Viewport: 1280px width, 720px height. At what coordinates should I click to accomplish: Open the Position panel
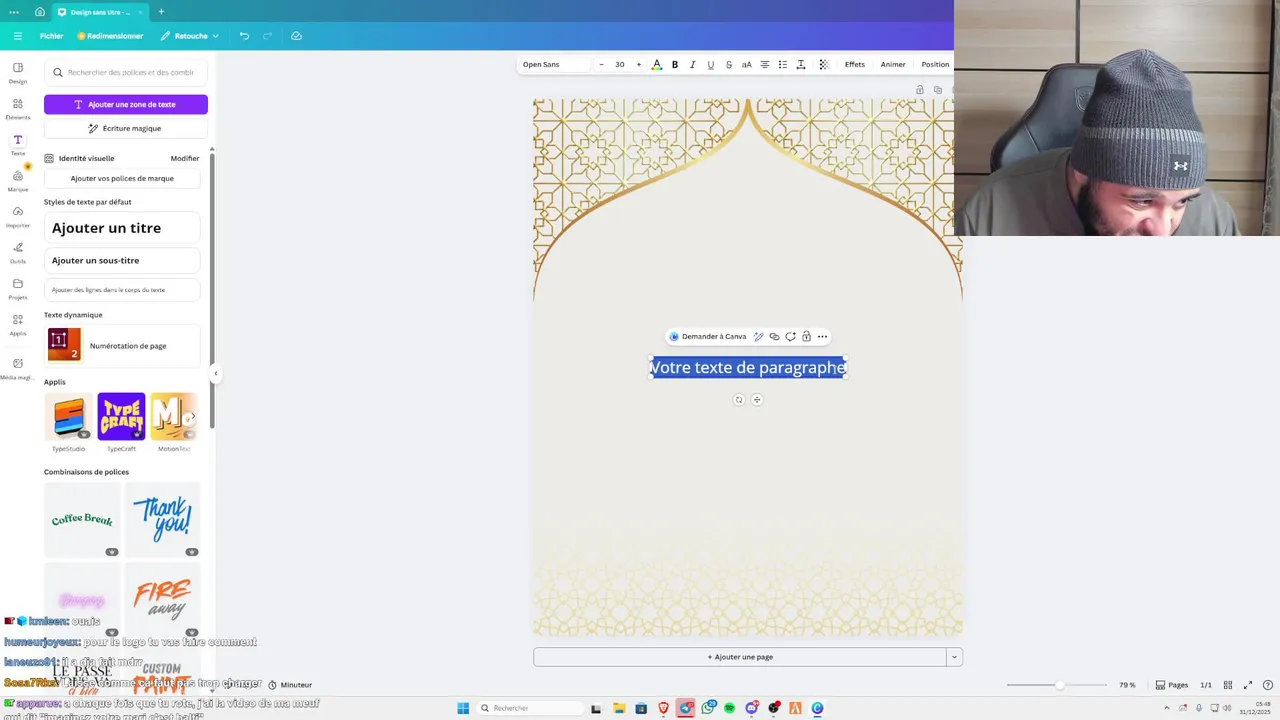pyautogui.click(x=935, y=64)
